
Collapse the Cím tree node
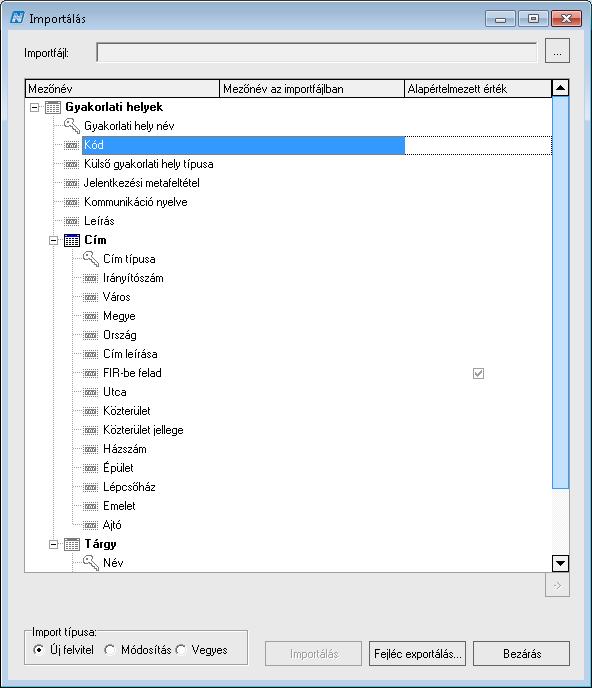pos(53,240)
